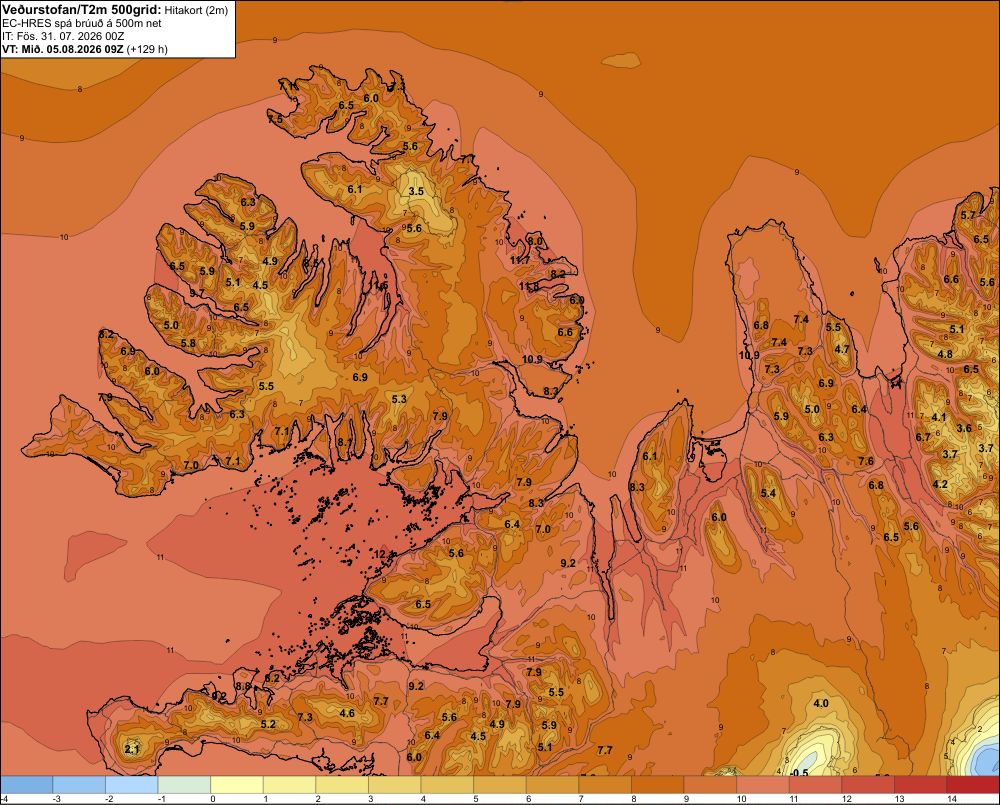Click the 3.5 temperature label on the map
This screenshot has height=805, width=1000.
(x=416, y=191)
